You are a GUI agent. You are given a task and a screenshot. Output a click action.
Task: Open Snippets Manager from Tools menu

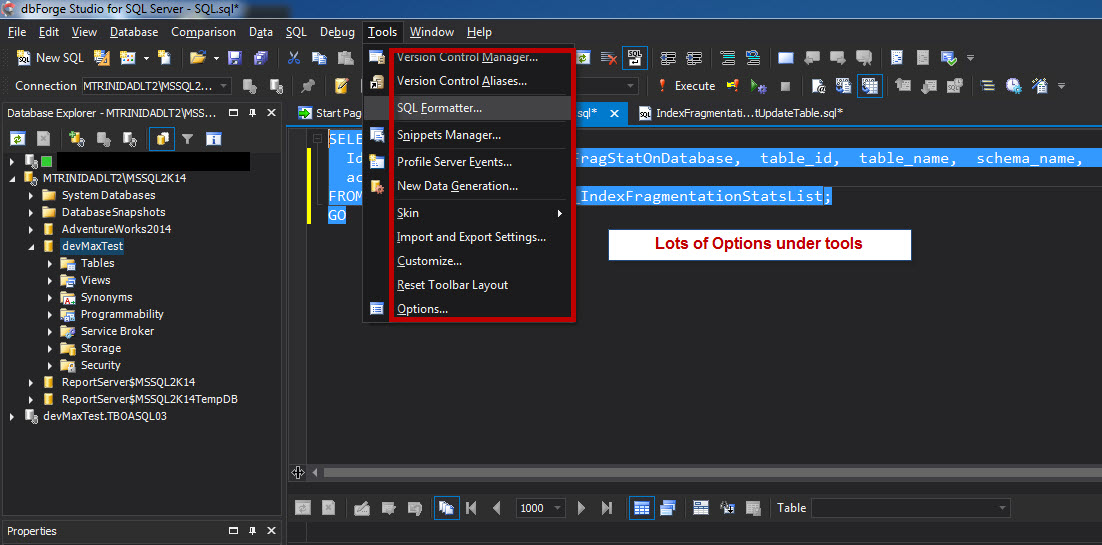469,135
